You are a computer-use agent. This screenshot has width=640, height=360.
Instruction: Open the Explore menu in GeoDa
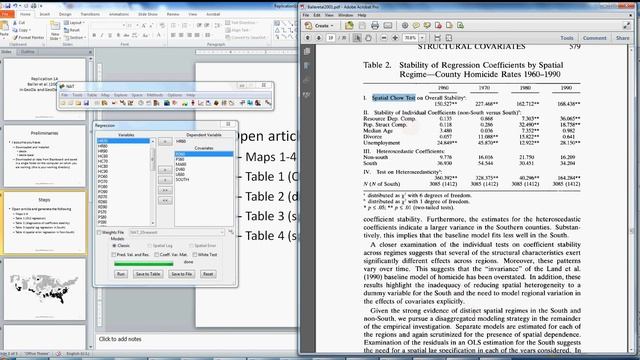[x=120, y=95]
